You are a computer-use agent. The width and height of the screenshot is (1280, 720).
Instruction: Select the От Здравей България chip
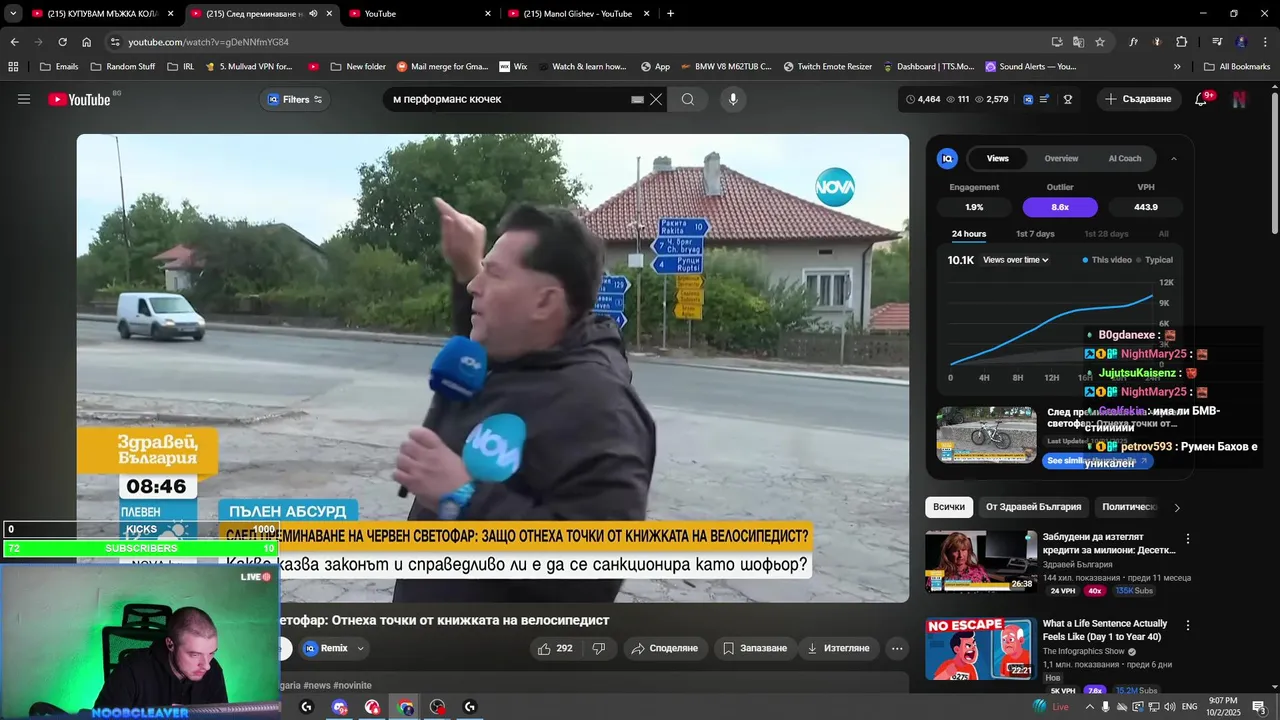[1033, 507]
